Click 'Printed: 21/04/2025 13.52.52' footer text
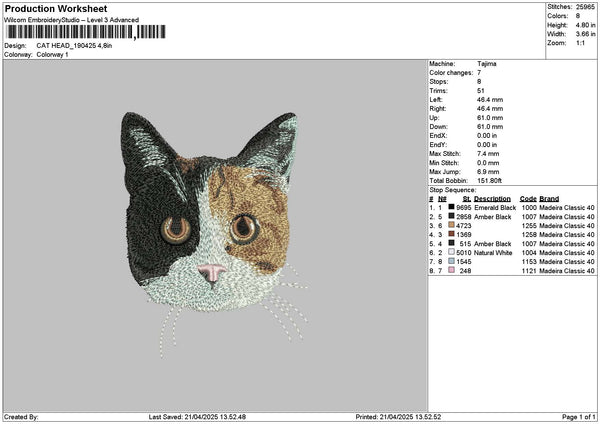 click(398, 417)
